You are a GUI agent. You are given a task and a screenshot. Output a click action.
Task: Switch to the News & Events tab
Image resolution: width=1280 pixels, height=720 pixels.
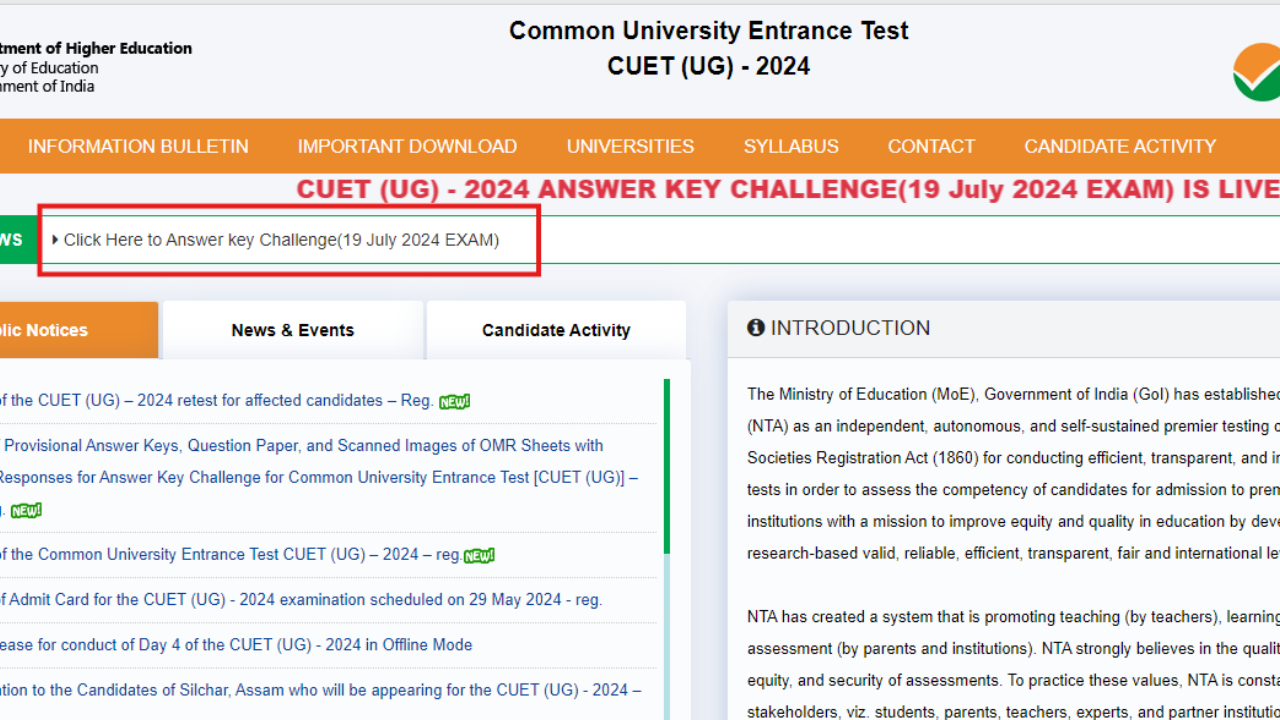pos(293,330)
